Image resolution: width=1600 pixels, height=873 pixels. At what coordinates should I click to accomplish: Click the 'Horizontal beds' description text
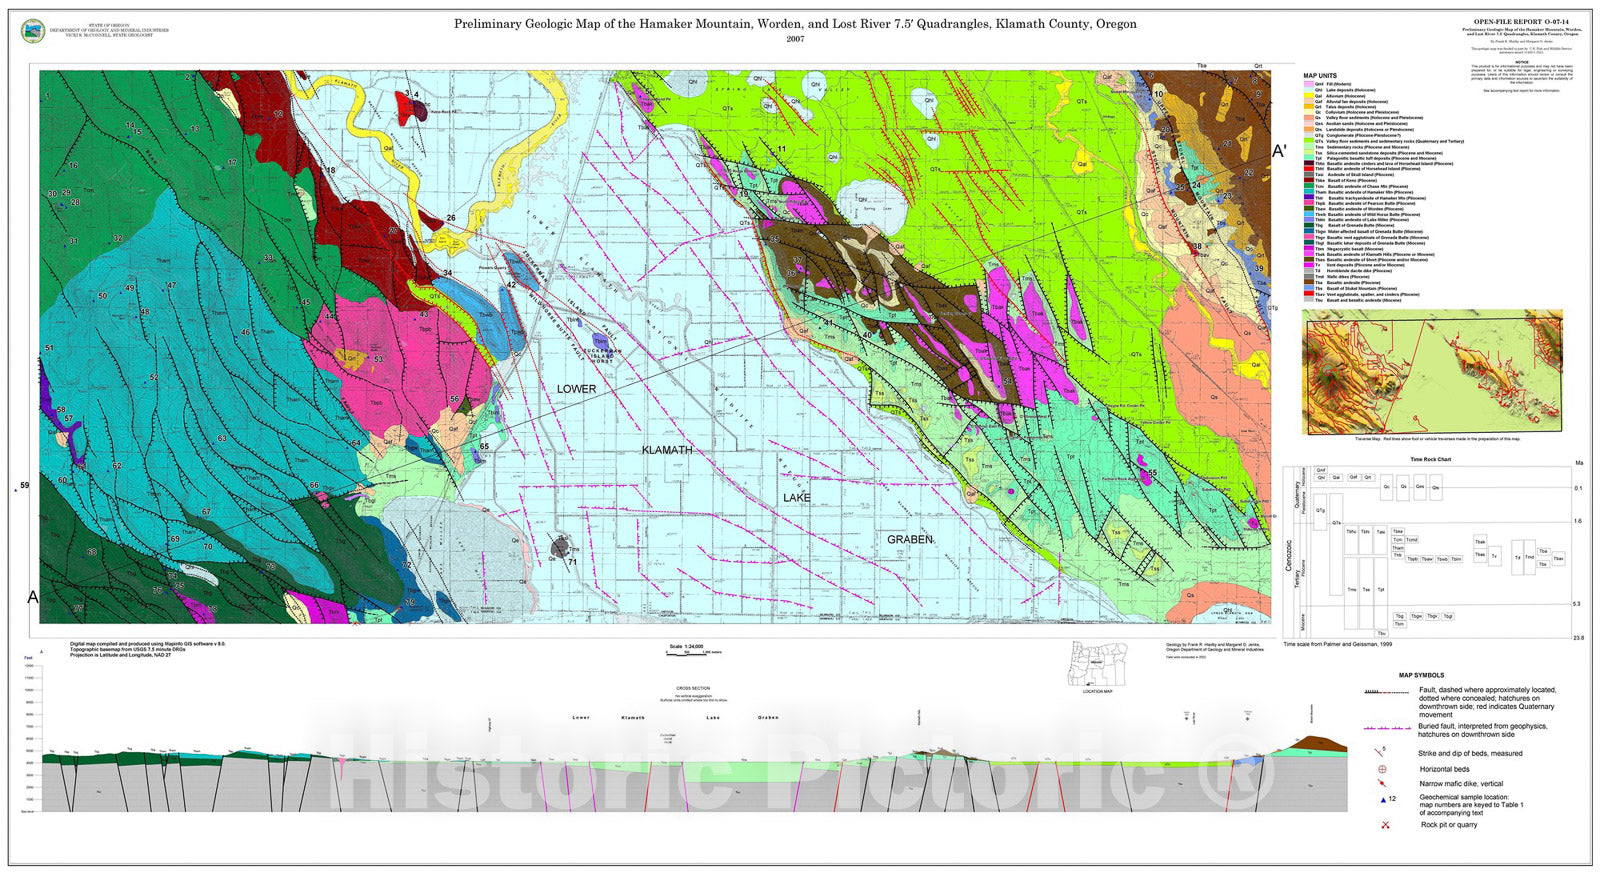1445,769
